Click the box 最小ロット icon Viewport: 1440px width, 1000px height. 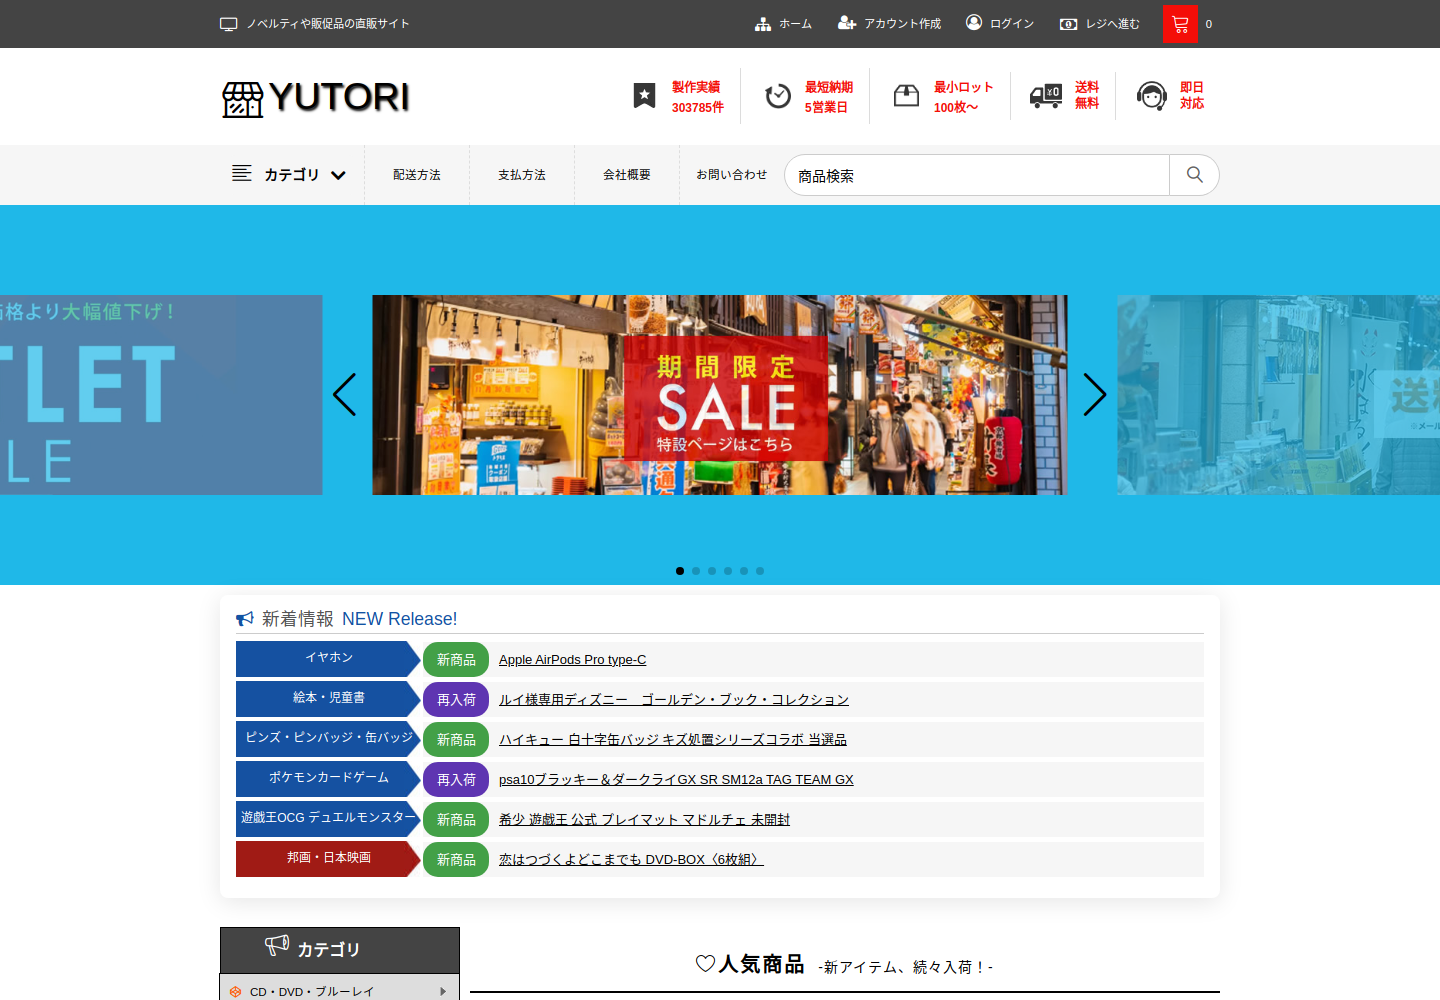(906, 96)
